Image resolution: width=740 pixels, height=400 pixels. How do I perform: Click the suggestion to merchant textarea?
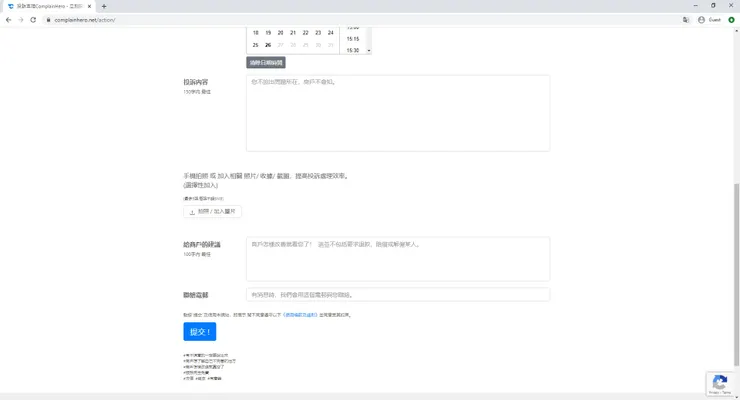coord(398,259)
